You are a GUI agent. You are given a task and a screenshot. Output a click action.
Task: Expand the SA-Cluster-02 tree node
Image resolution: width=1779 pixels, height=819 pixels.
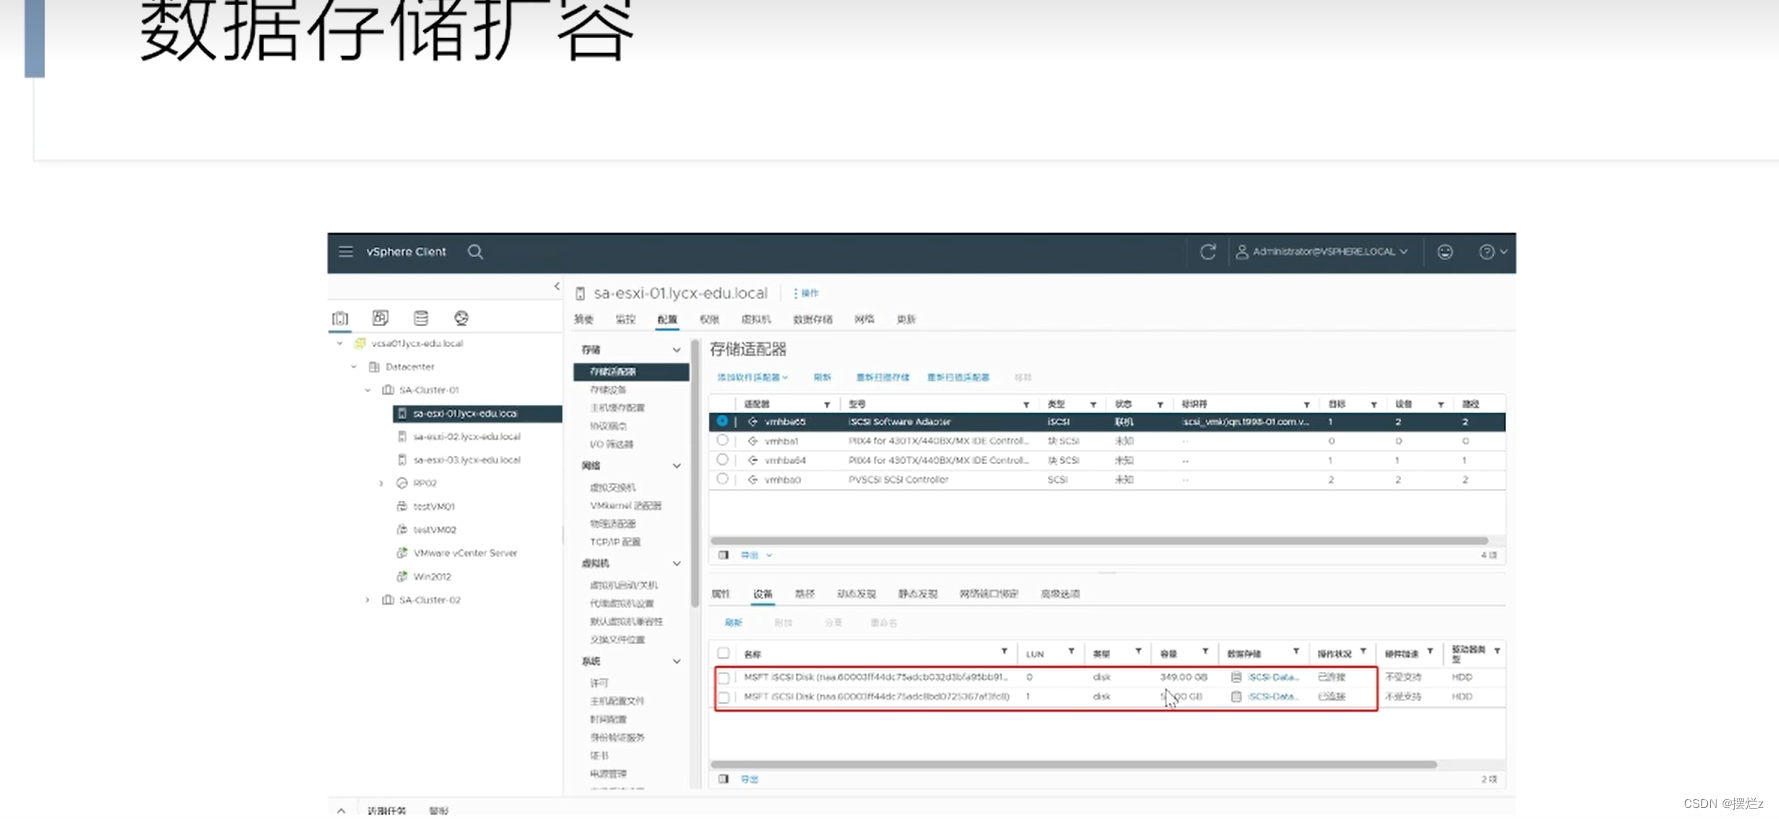(368, 600)
